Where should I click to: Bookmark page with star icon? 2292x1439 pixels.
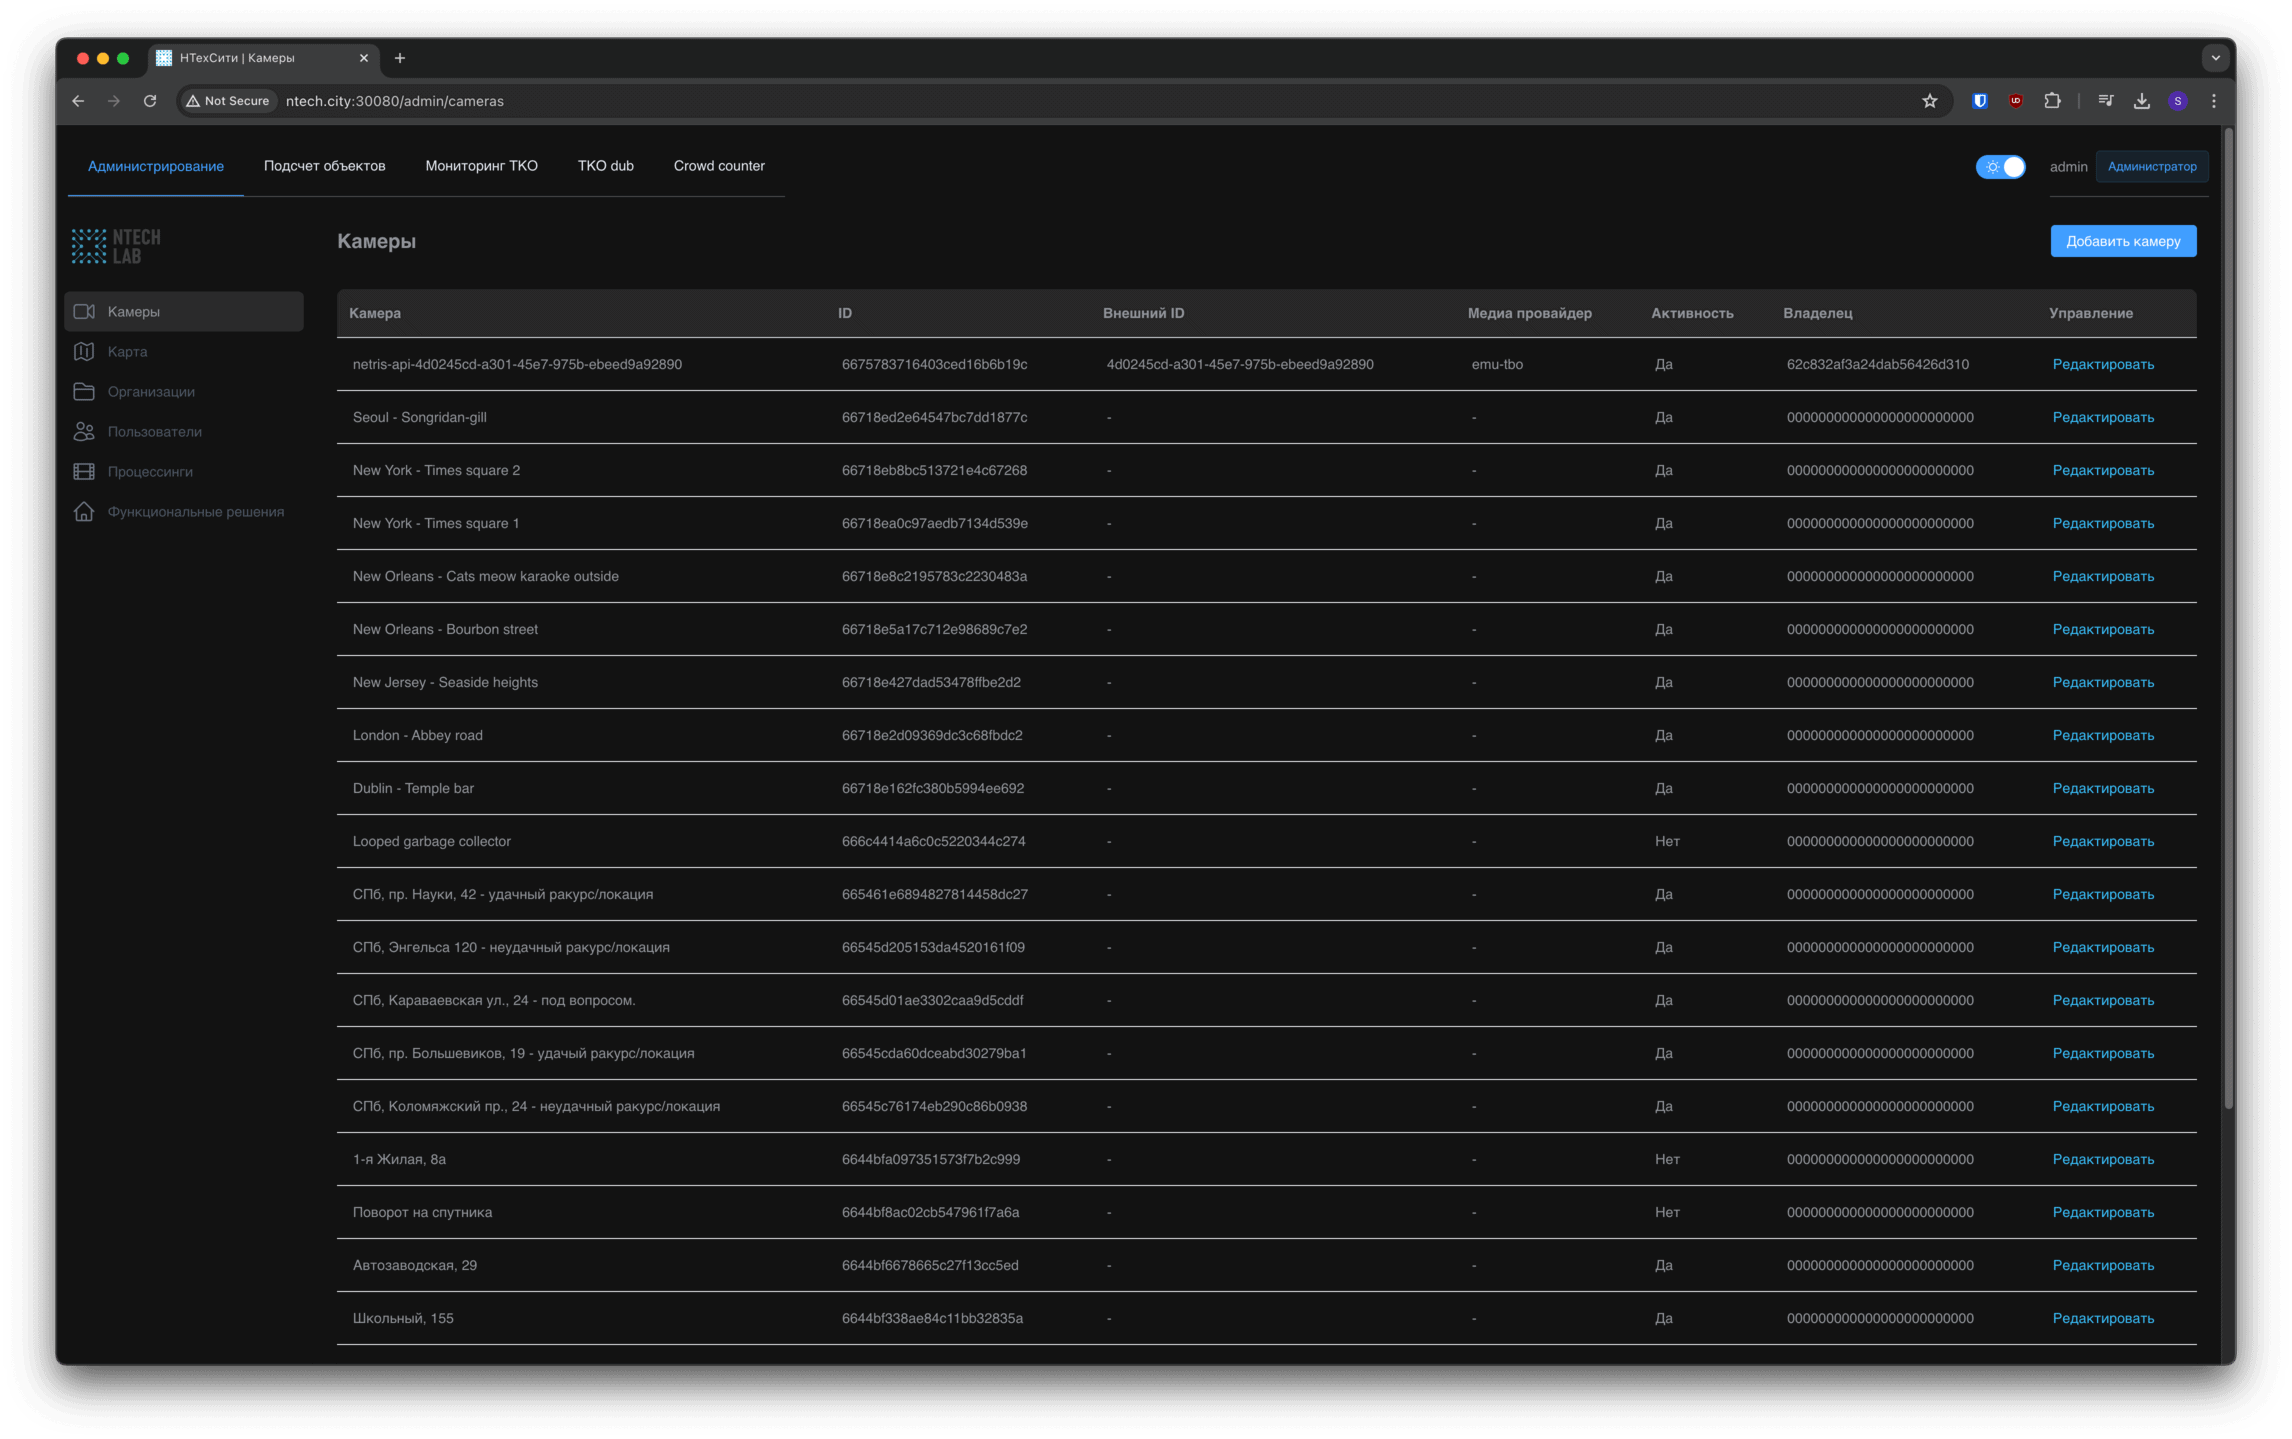tap(1929, 101)
